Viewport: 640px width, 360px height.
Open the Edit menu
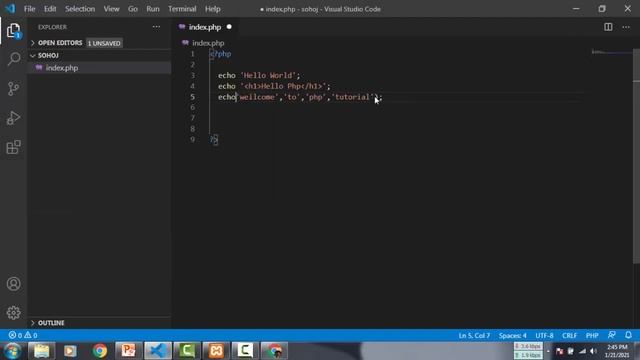(50, 9)
